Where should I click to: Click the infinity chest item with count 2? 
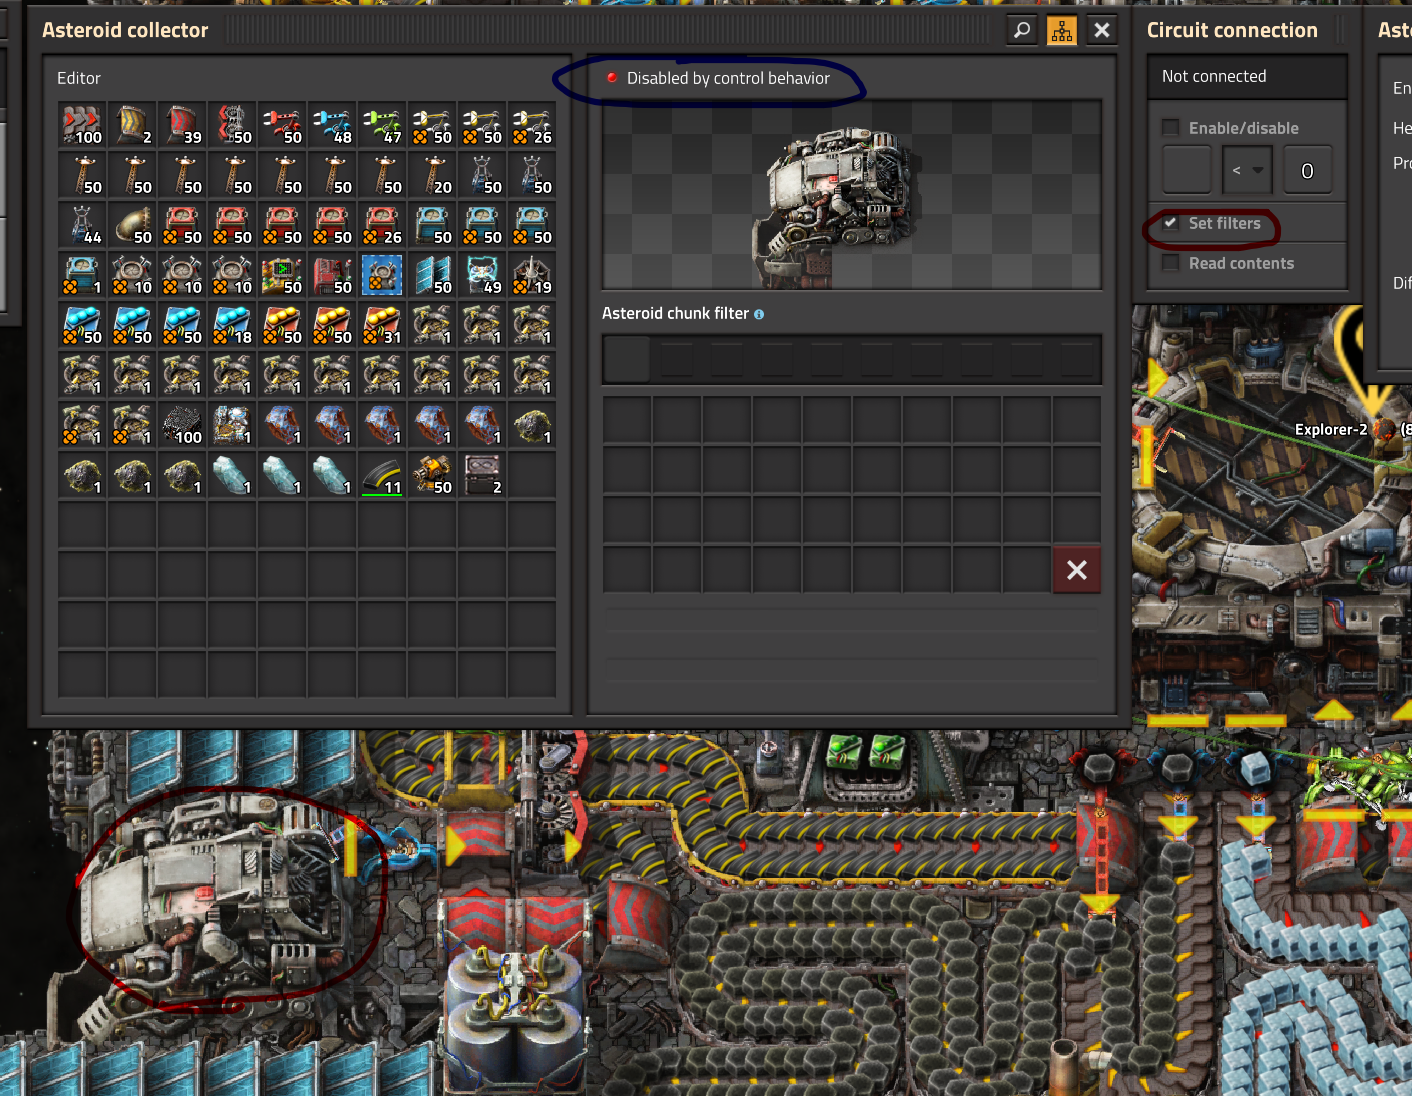pyautogui.click(x=482, y=475)
